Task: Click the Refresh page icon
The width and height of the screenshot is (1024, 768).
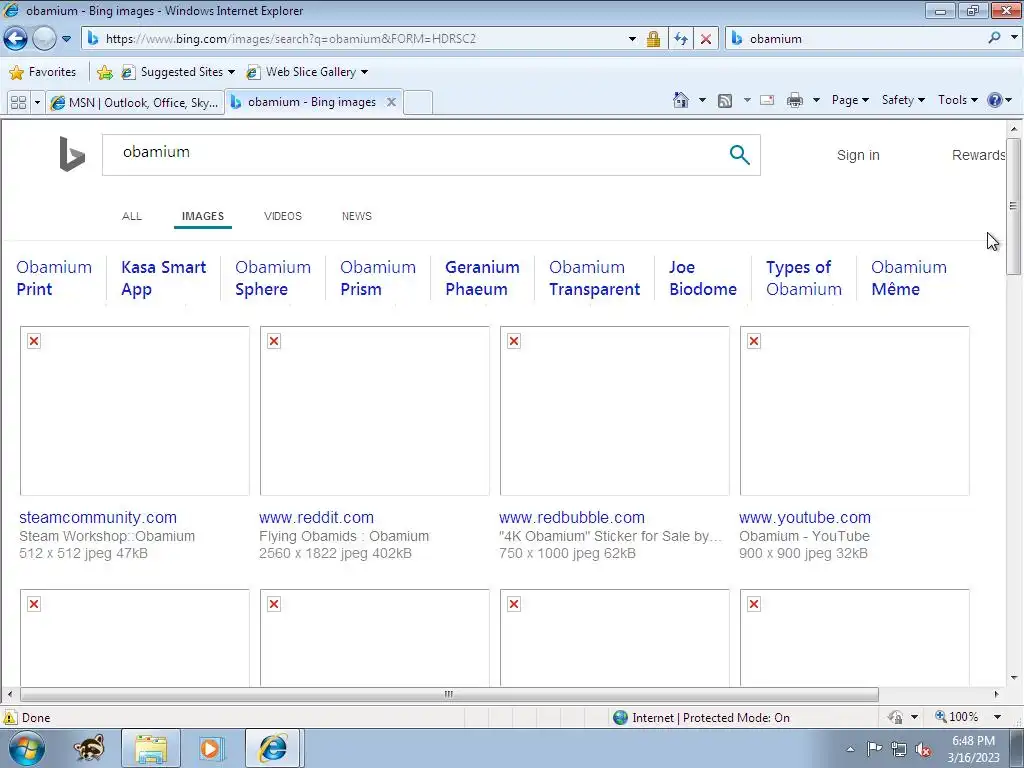Action: coord(680,39)
